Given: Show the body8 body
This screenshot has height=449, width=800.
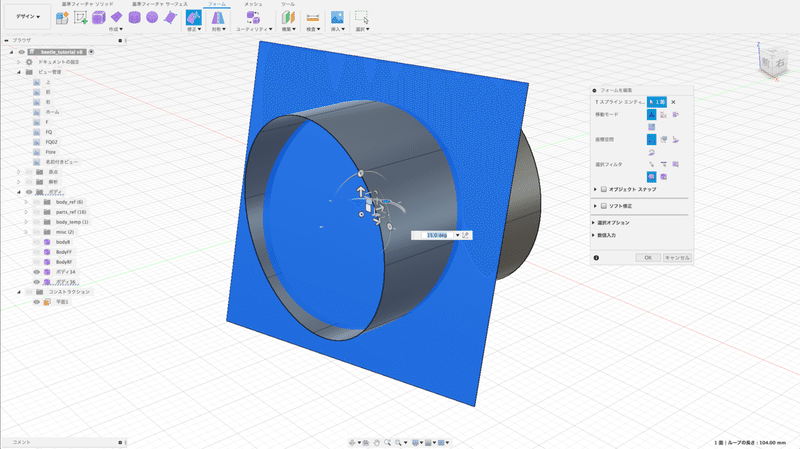Looking at the screenshot, I should point(37,242).
